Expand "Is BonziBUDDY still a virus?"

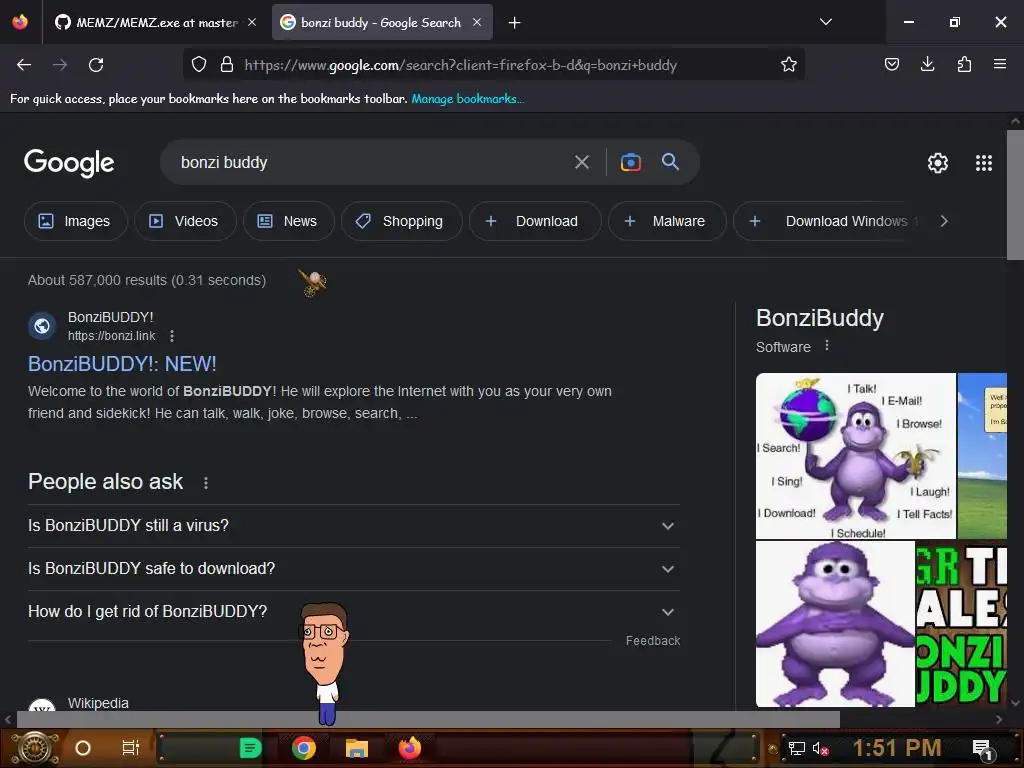pyautogui.click(x=354, y=526)
